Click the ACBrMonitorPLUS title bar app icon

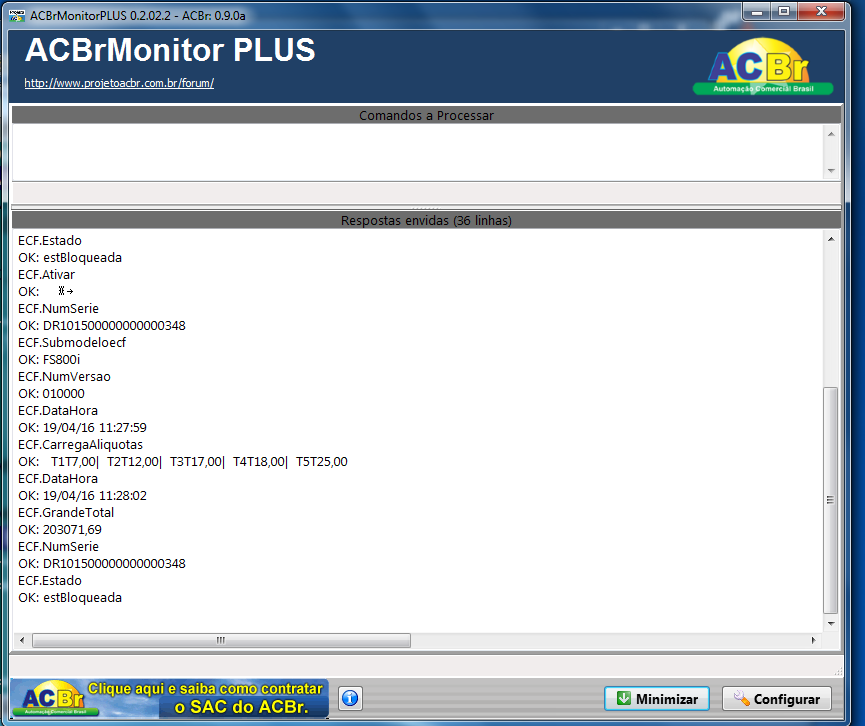17,15
